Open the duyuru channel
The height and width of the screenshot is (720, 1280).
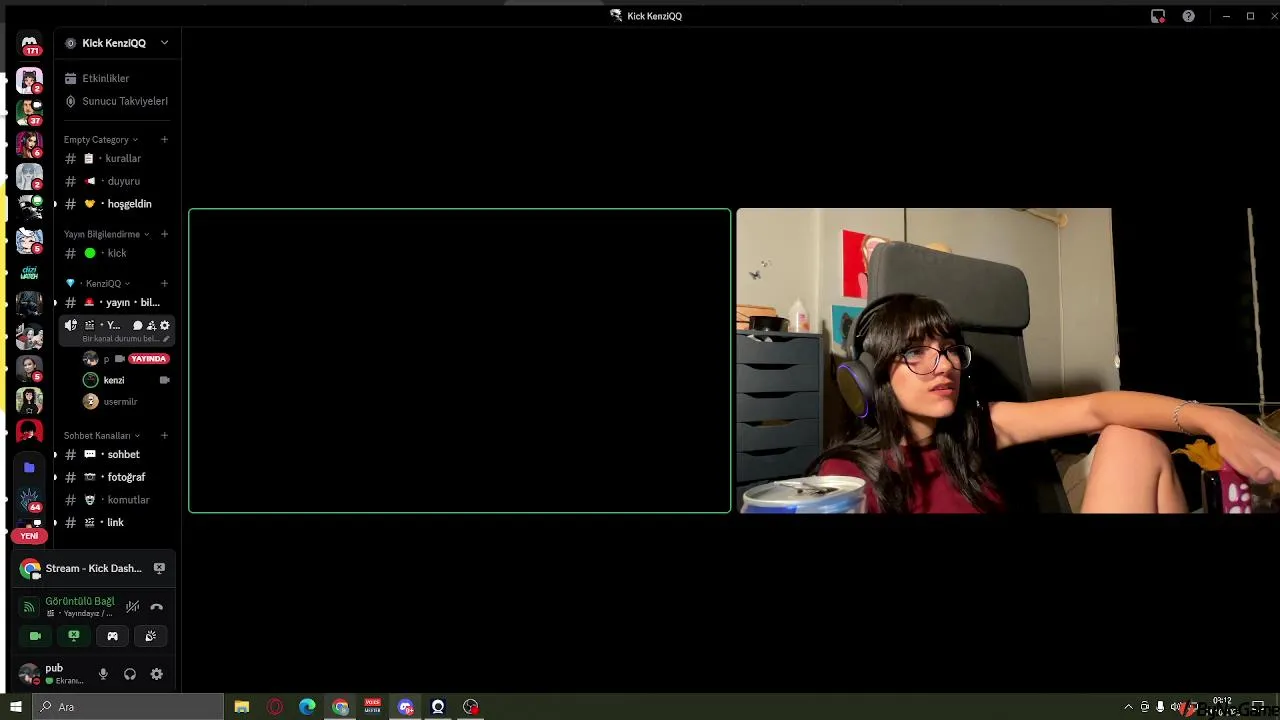tap(117, 181)
